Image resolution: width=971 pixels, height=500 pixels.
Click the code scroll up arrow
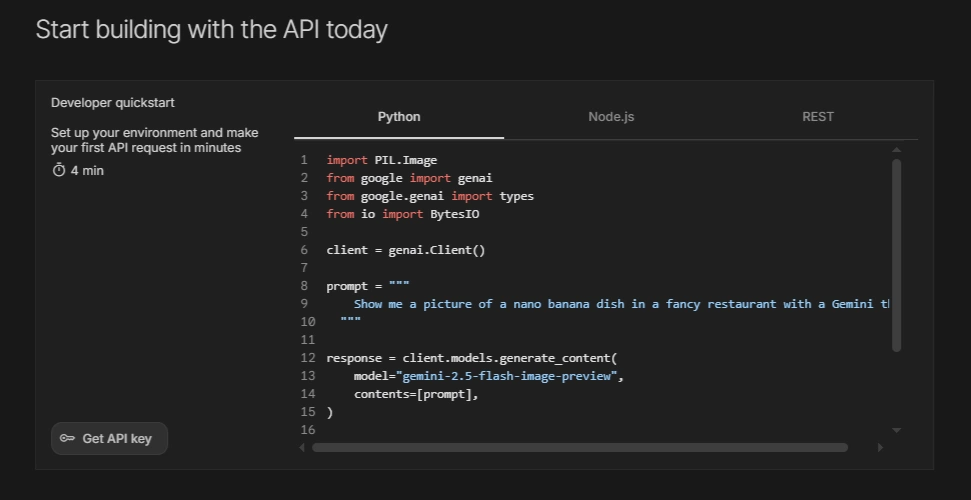point(896,150)
